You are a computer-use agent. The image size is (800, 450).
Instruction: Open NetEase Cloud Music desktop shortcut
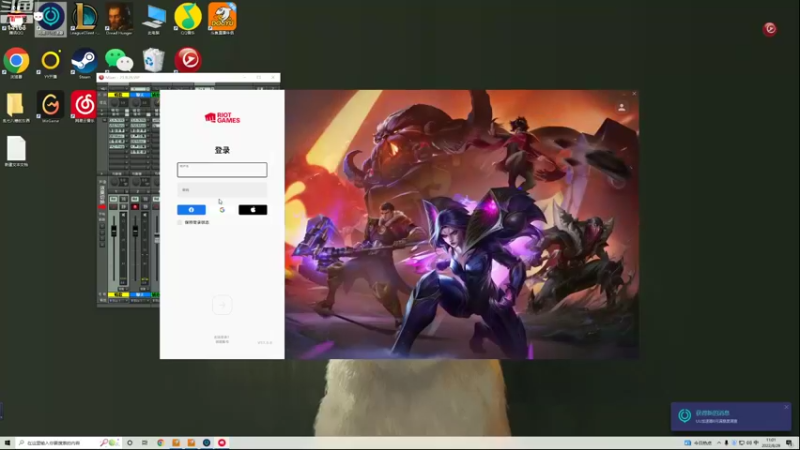[x=84, y=107]
